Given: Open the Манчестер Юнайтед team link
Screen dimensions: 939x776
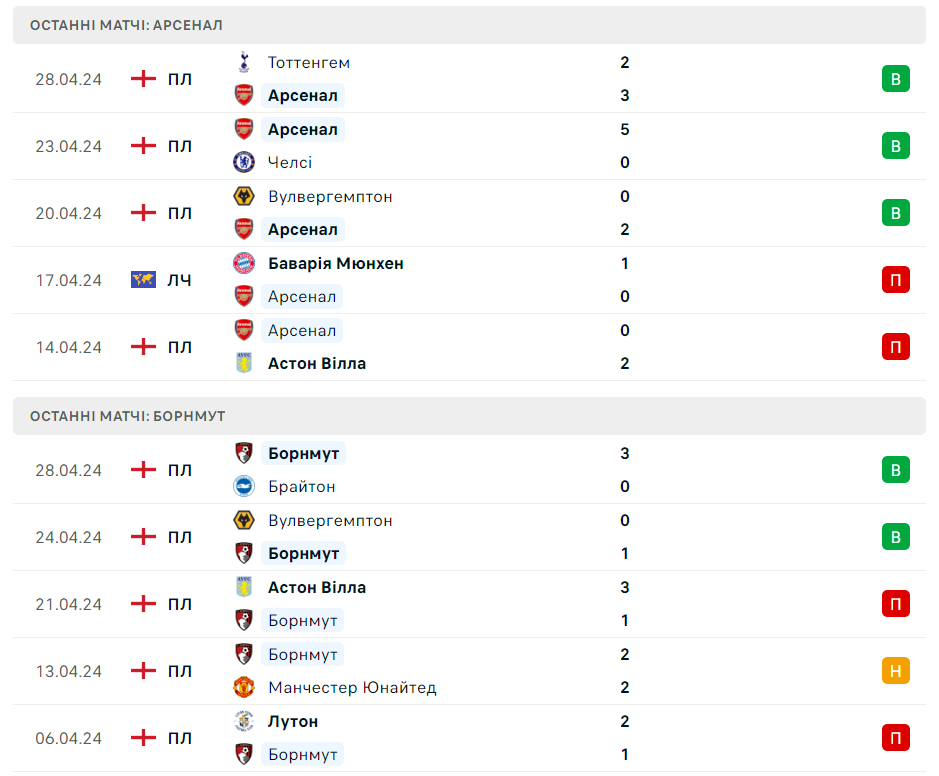Looking at the screenshot, I should click(352, 687).
